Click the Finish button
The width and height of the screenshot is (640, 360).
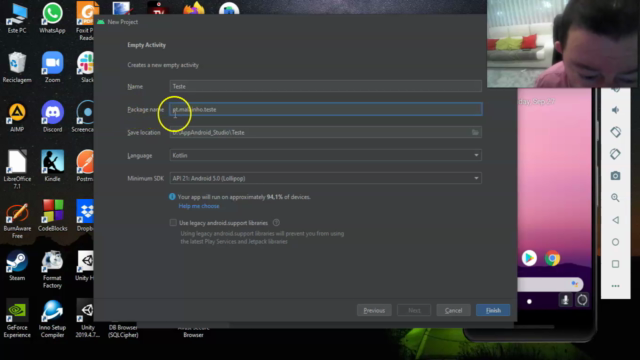tap(493, 311)
